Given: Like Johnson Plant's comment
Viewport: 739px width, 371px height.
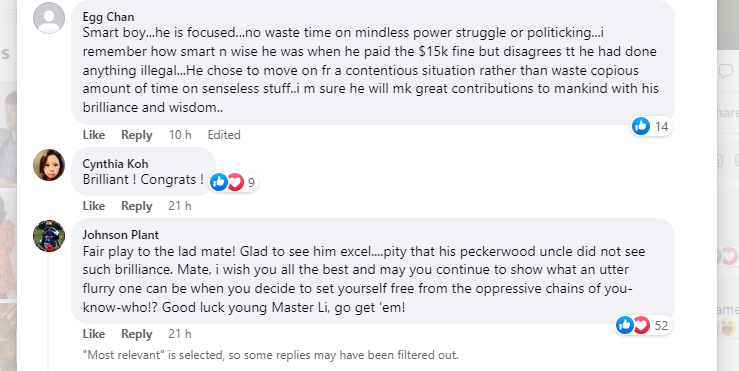Looking at the screenshot, I should point(94,334).
